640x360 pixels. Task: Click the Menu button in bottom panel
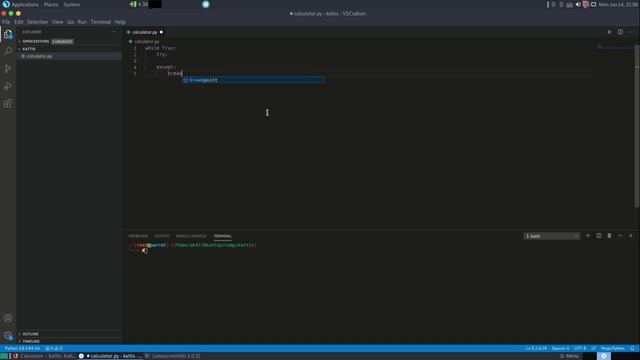click(569, 356)
